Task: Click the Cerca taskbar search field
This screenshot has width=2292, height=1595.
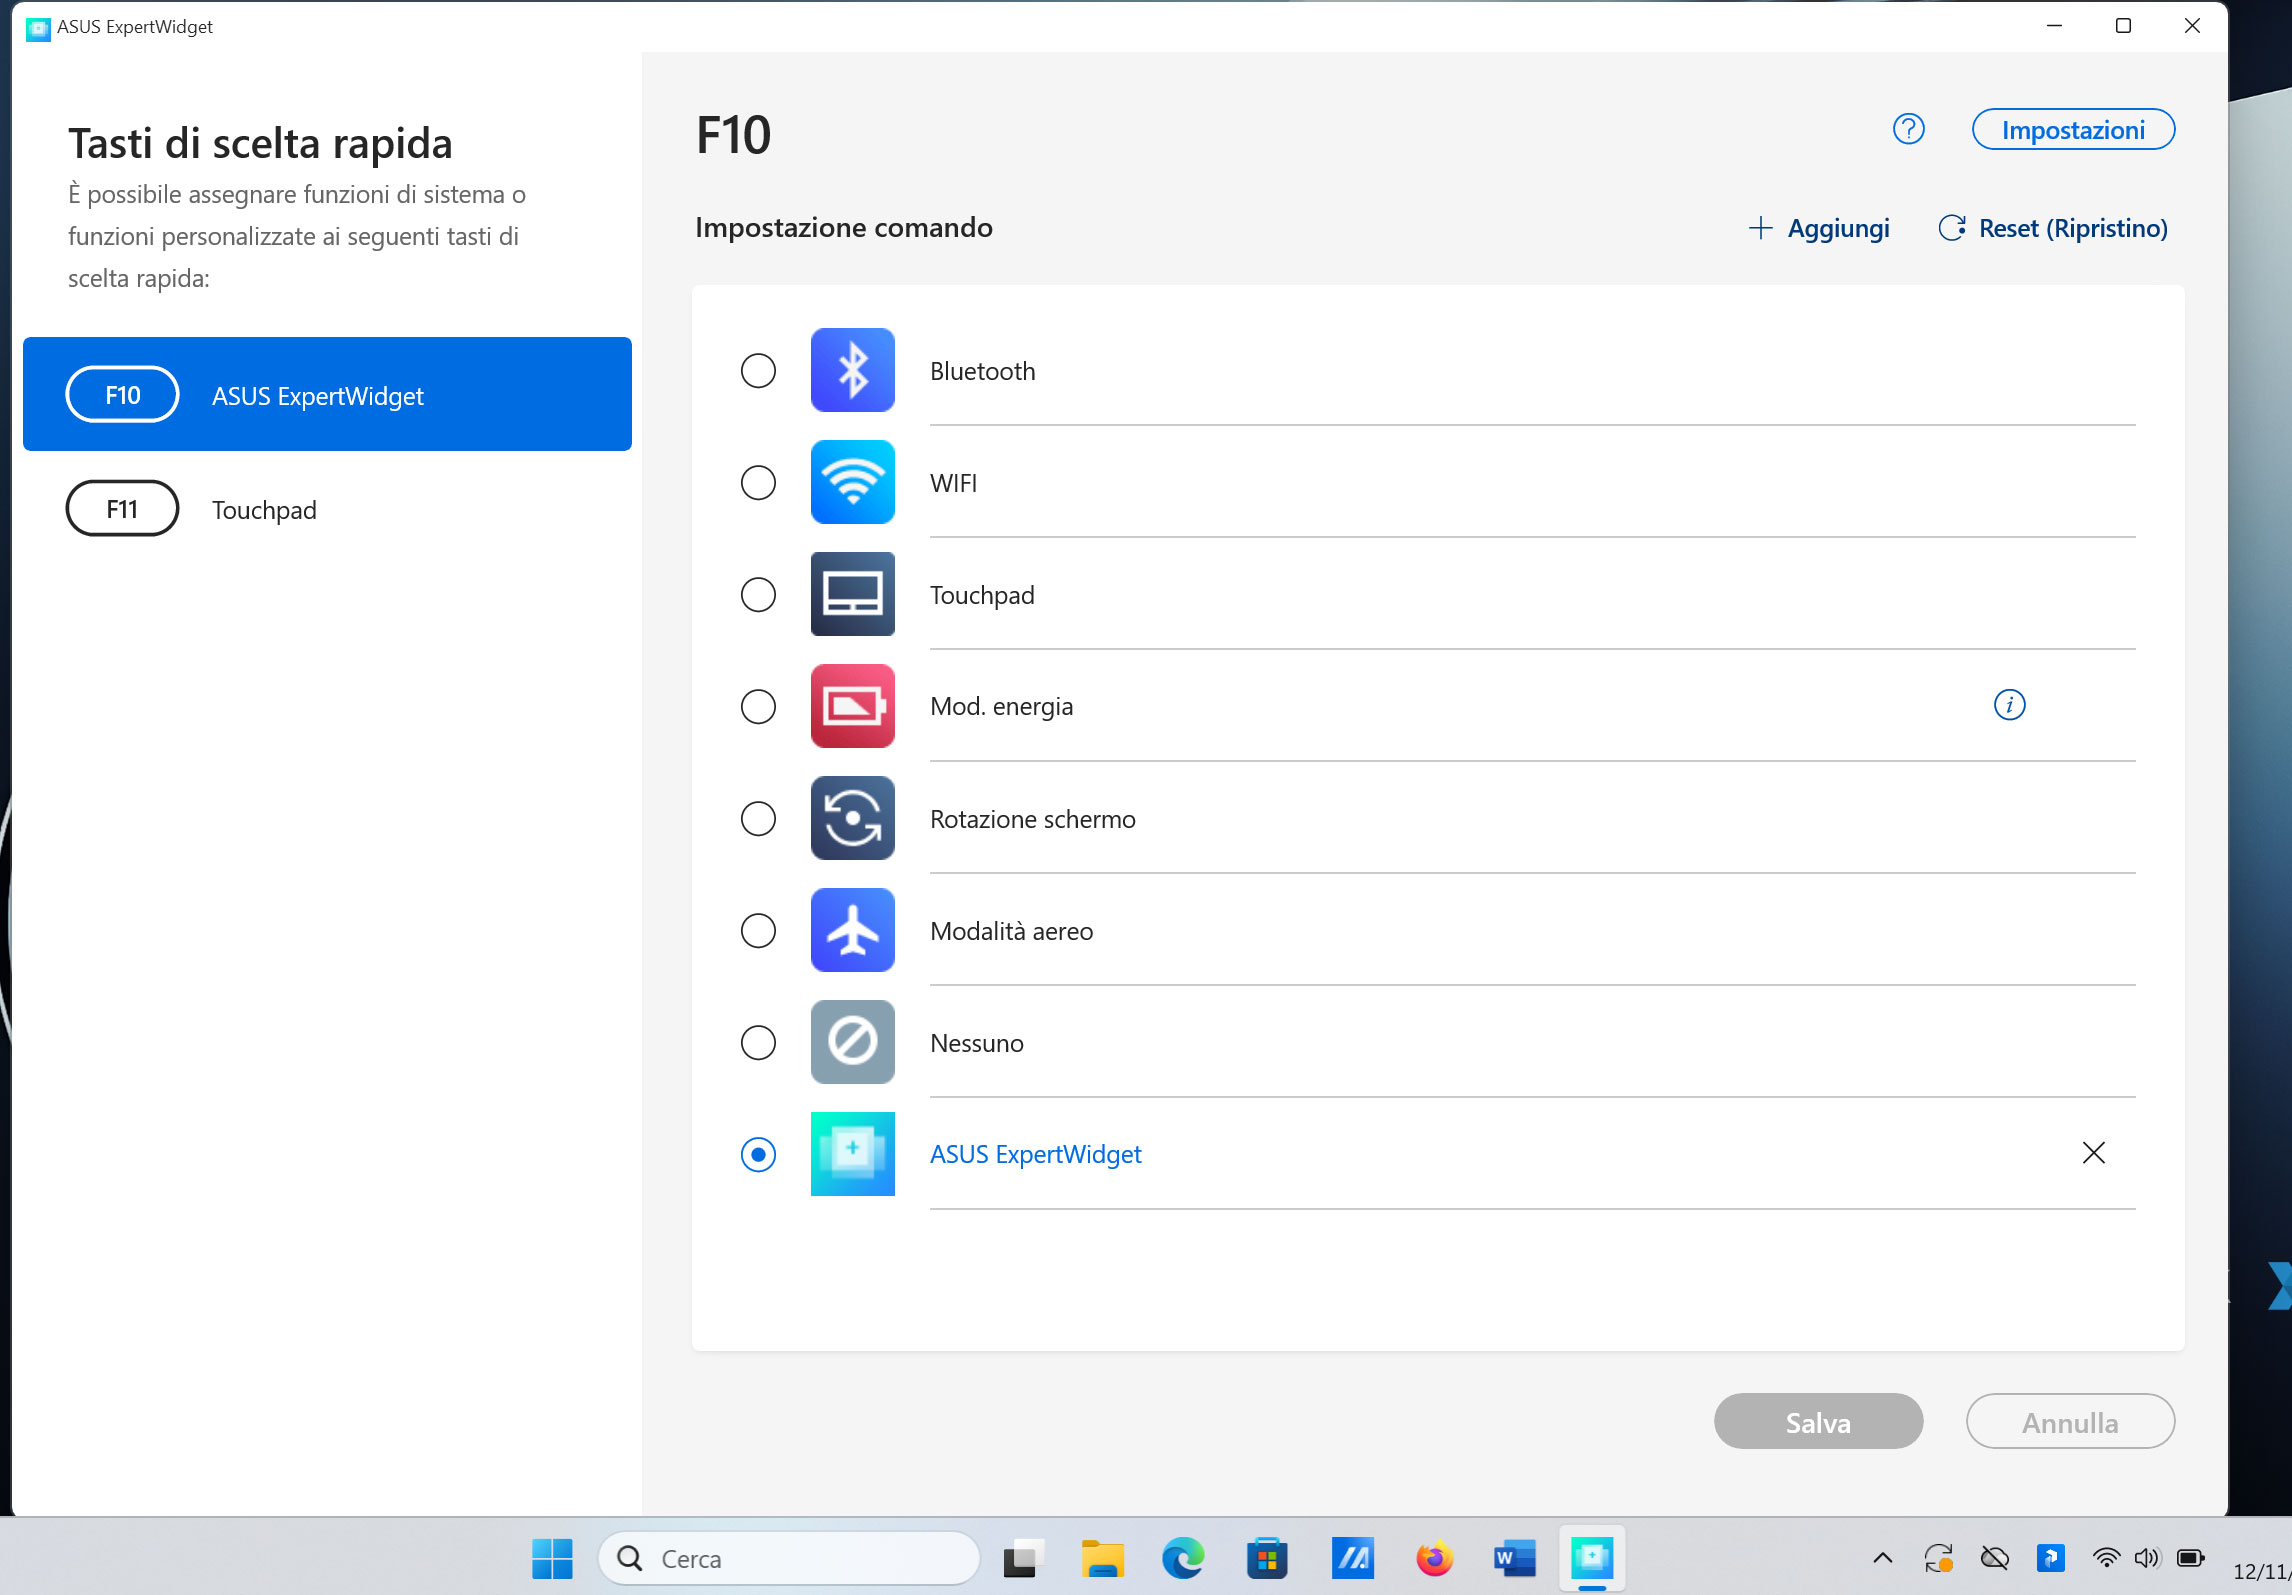Action: coord(790,1558)
